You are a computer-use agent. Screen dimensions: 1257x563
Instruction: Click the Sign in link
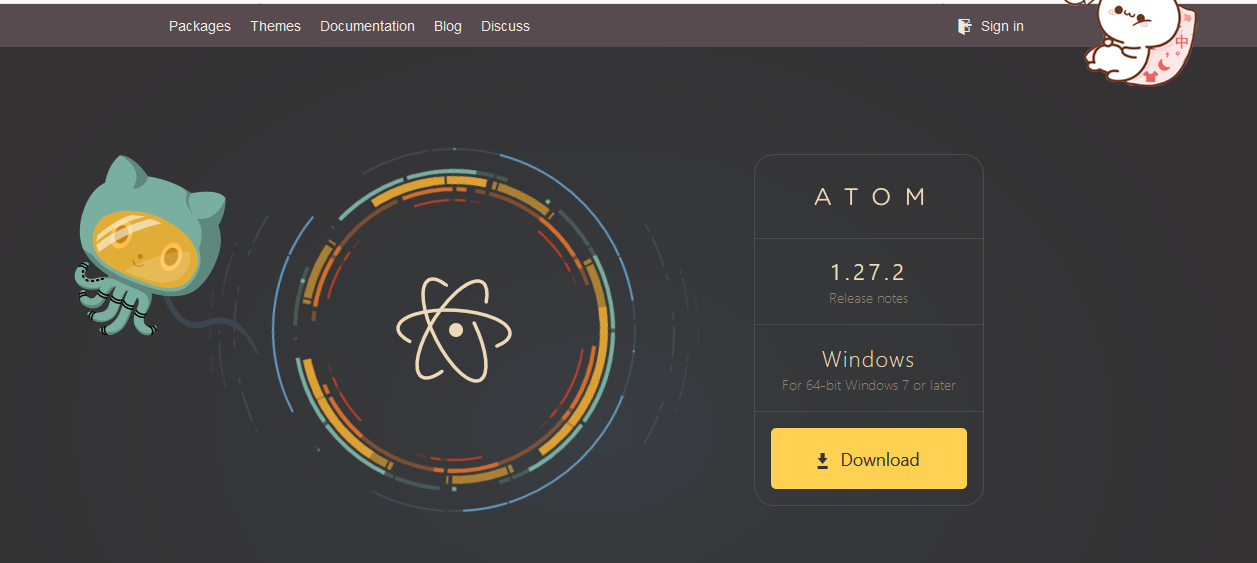tap(1002, 26)
